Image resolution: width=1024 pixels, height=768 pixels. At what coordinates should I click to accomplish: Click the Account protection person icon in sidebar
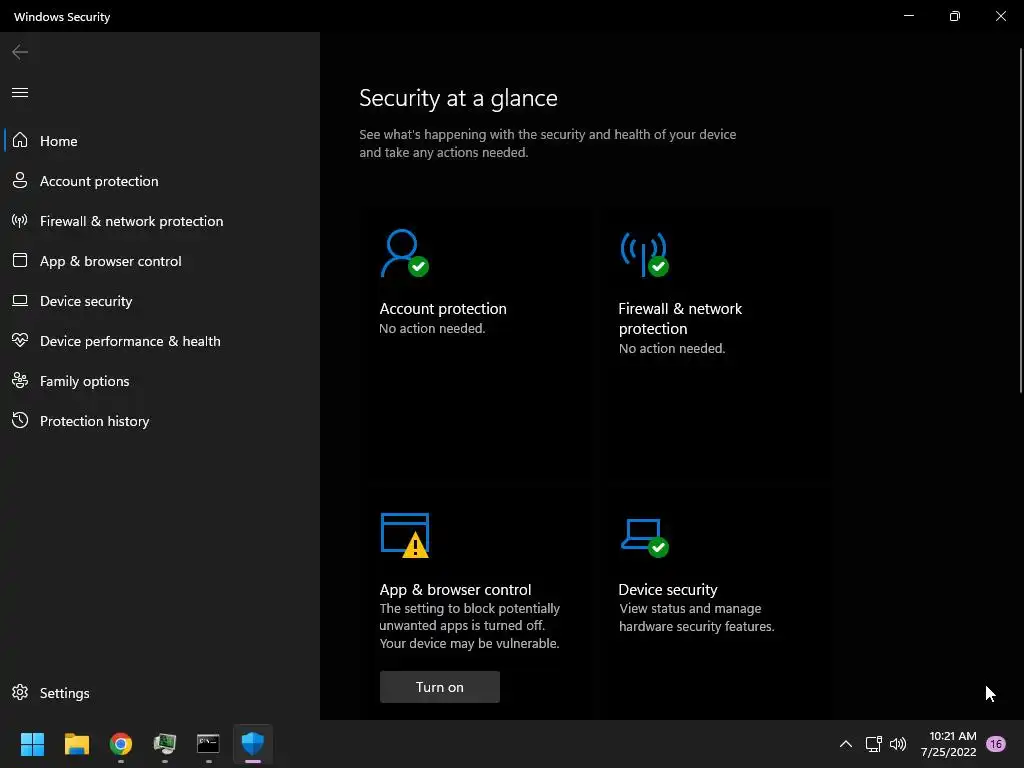click(20, 180)
